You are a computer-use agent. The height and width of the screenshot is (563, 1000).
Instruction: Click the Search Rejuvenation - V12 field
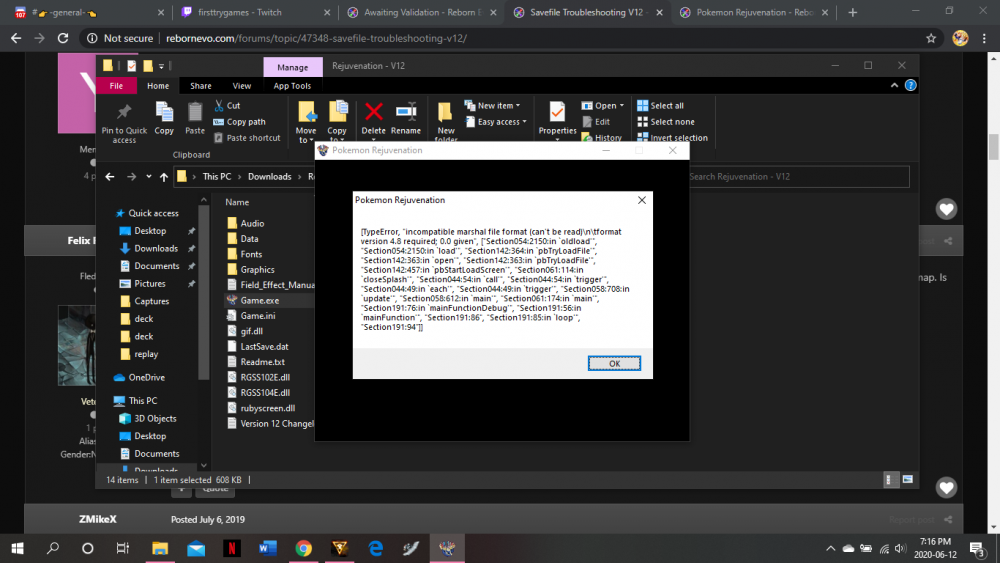[798, 177]
